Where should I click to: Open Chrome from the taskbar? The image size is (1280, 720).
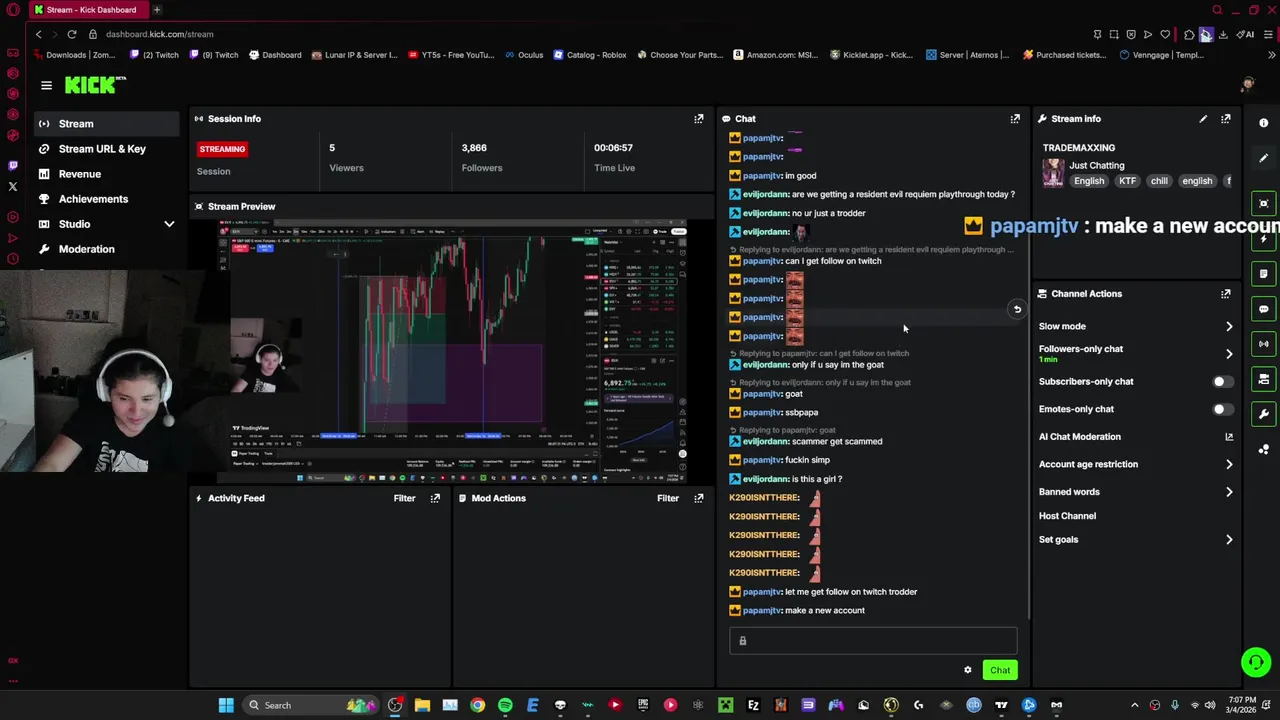pyautogui.click(x=478, y=705)
